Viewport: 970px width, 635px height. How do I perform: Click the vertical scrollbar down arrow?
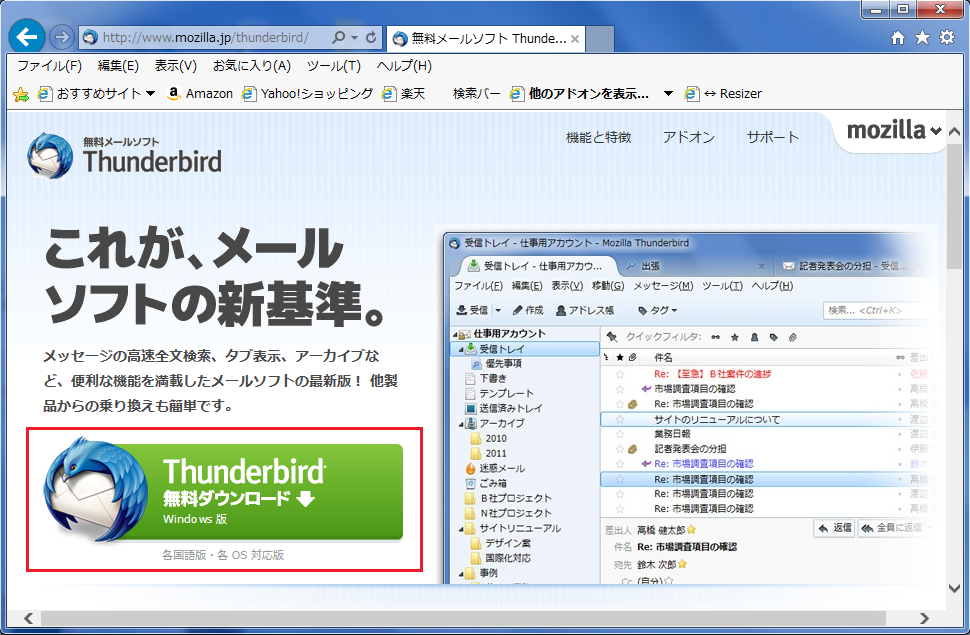pyautogui.click(x=955, y=588)
